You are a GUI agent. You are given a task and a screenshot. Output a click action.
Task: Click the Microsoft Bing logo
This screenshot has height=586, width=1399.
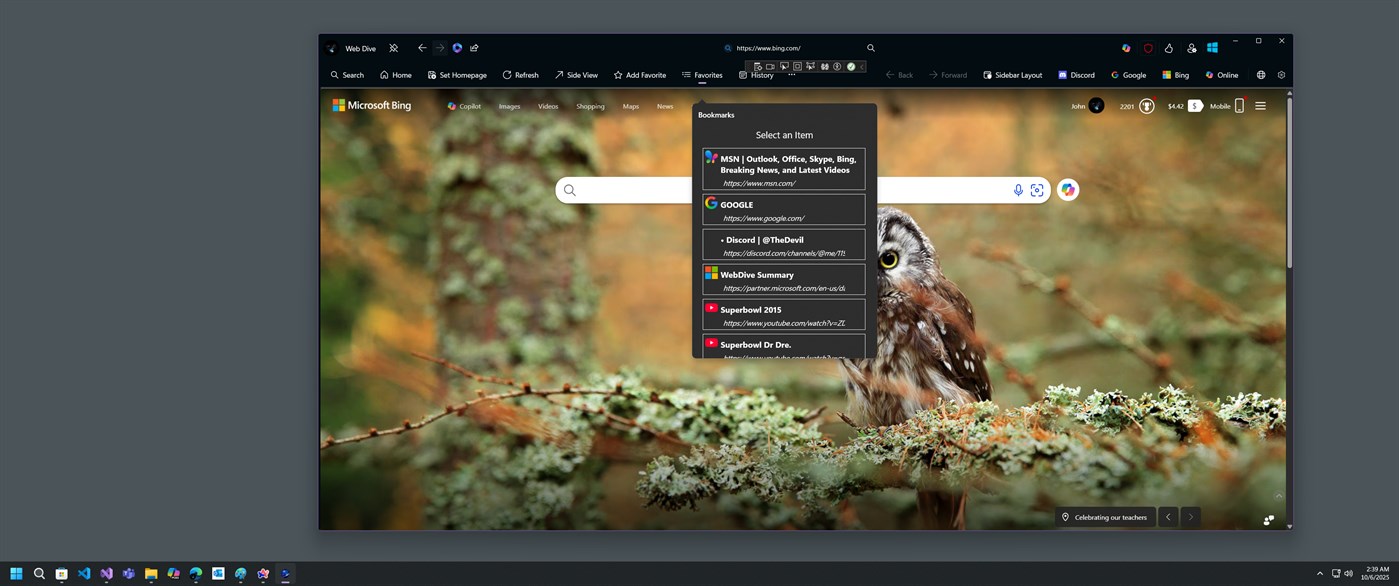point(371,105)
